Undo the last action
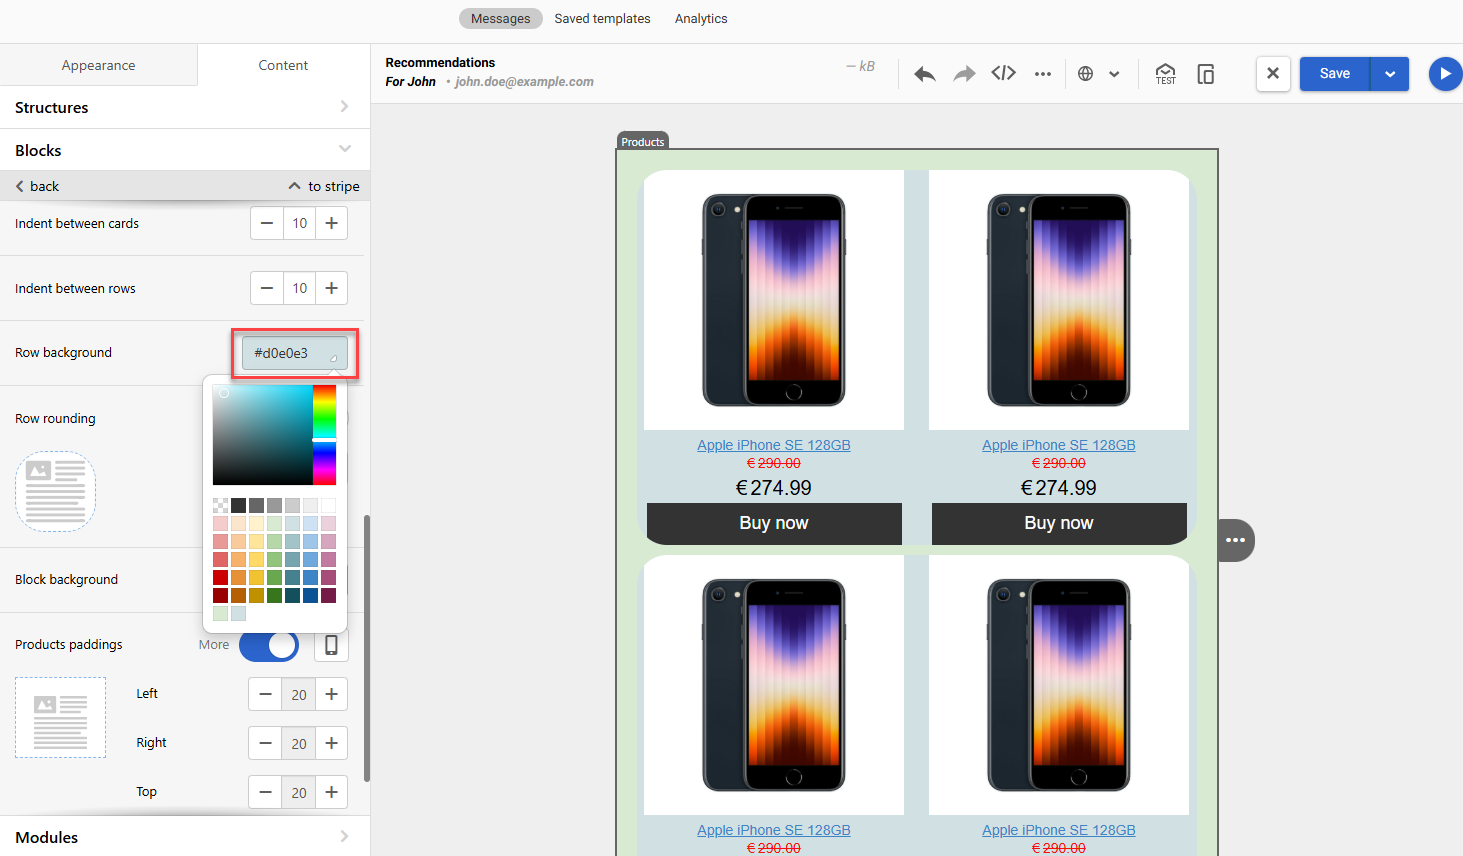Image resolution: width=1463 pixels, height=856 pixels. [925, 74]
